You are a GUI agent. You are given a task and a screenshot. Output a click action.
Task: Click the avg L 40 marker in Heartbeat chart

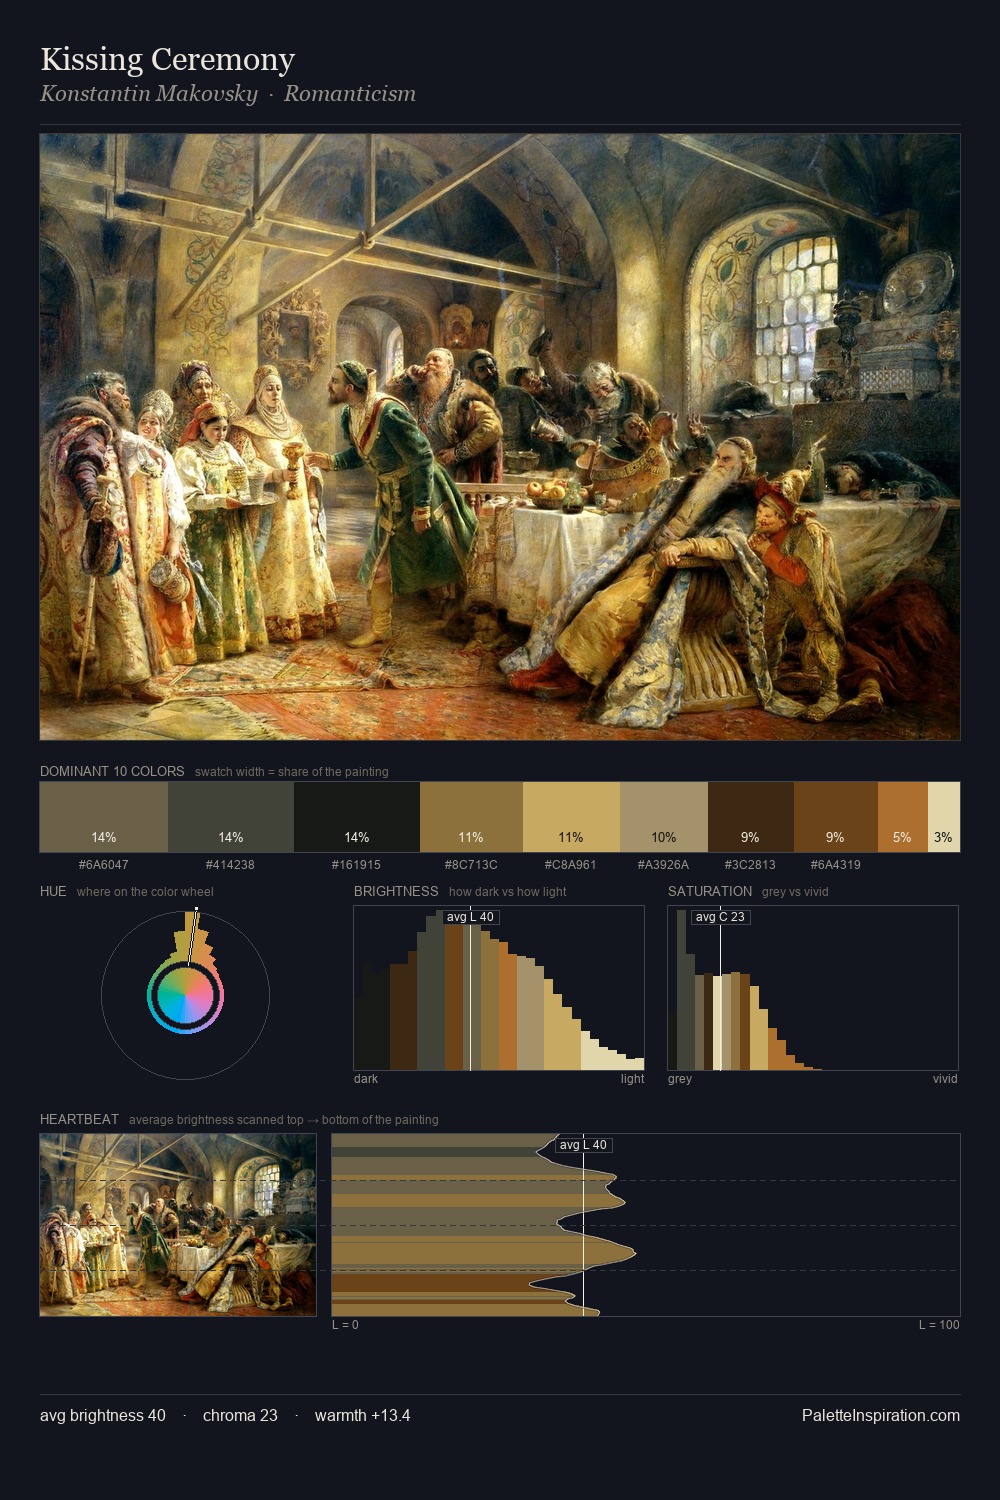[x=583, y=1145]
